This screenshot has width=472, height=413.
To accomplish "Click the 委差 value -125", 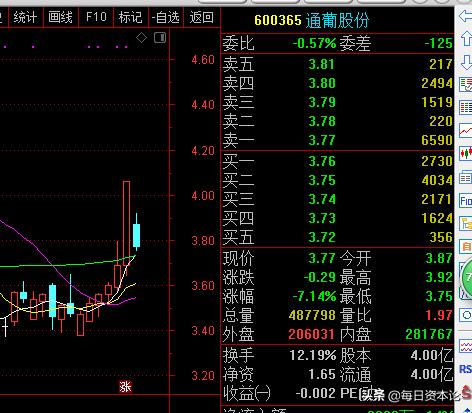I will [x=438, y=43].
